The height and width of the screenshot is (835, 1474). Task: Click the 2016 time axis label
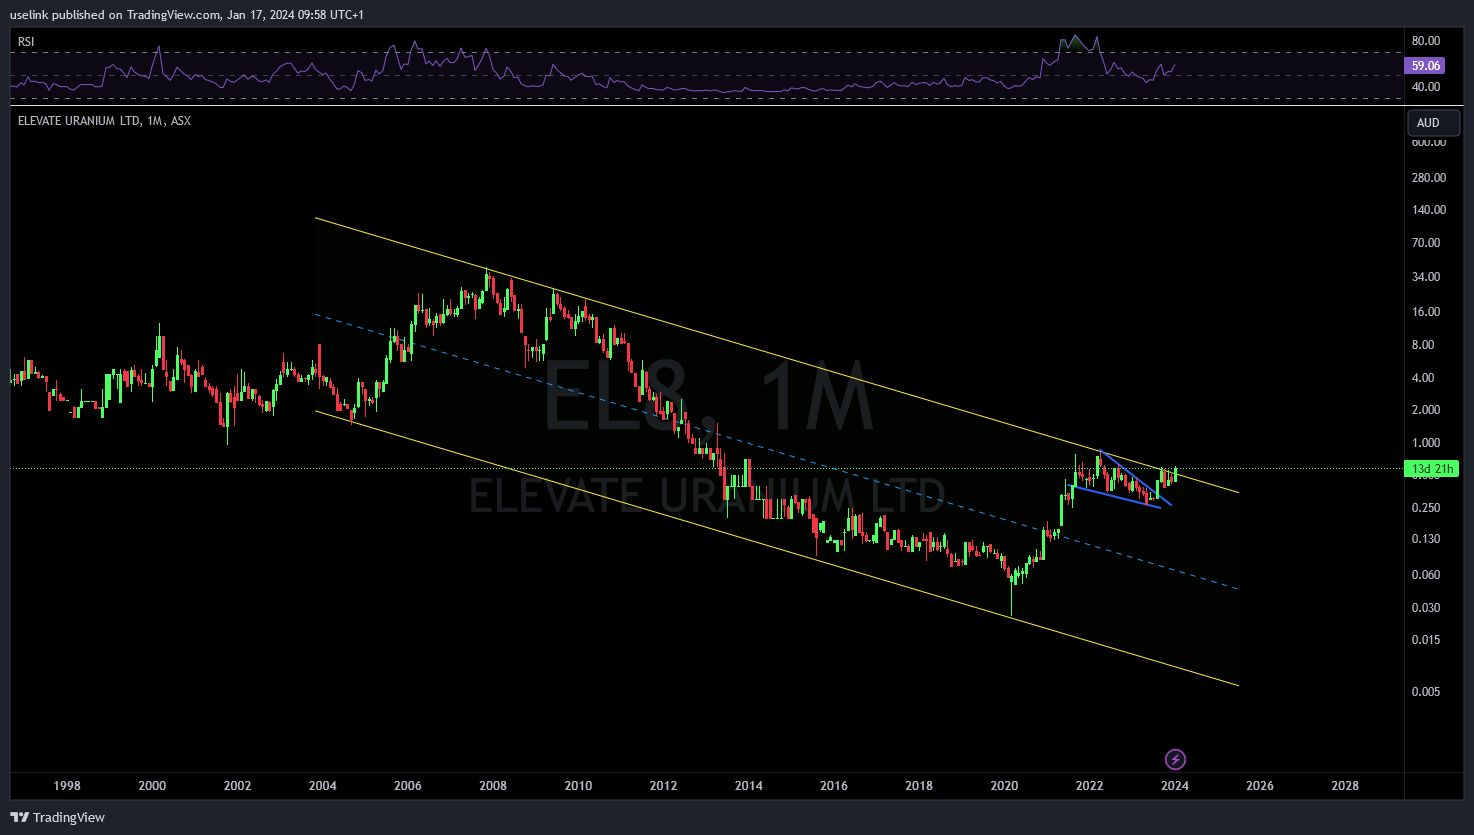[834, 786]
